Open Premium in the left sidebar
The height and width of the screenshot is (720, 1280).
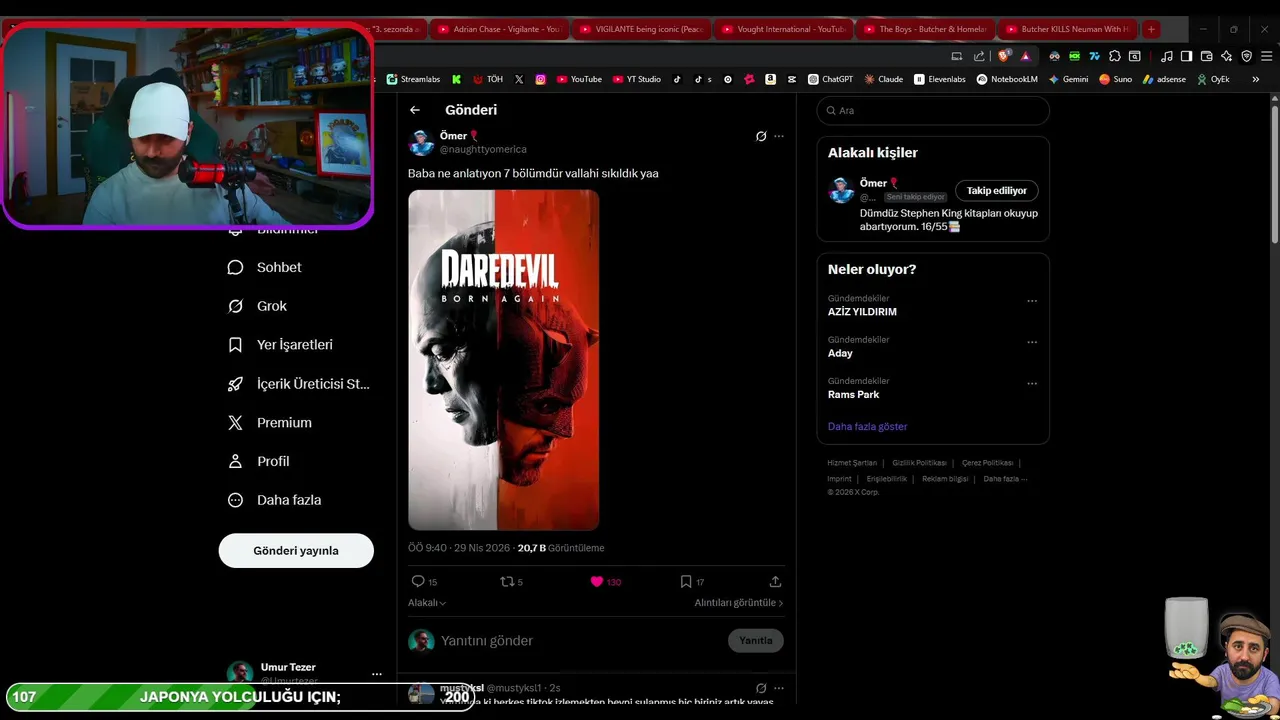[270, 423]
